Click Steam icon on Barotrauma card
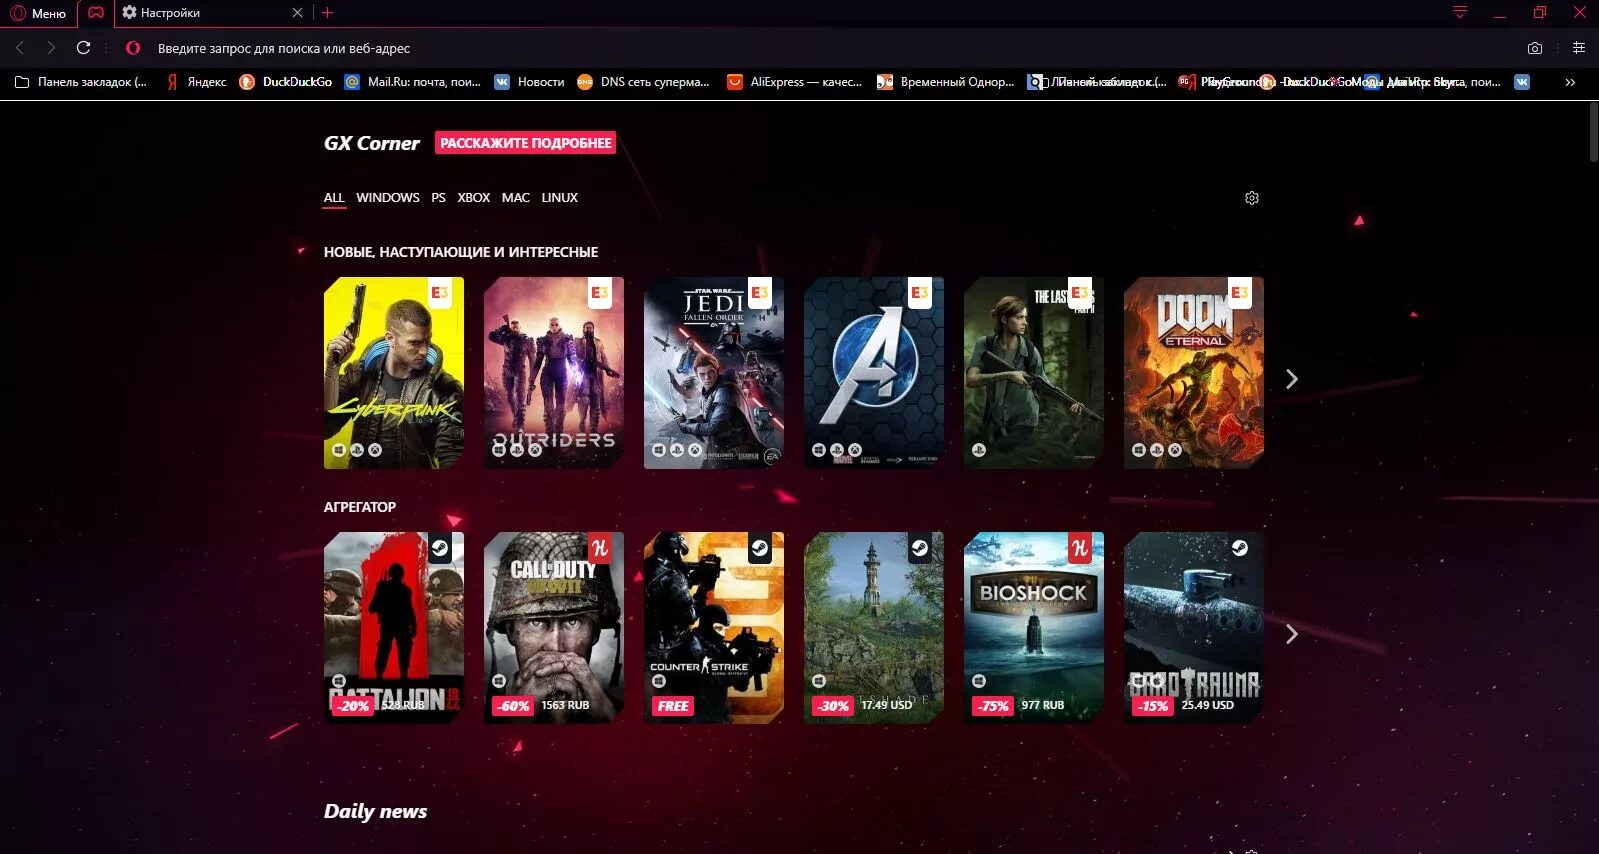The image size is (1599, 854). pyautogui.click(x=1240, y=548)
